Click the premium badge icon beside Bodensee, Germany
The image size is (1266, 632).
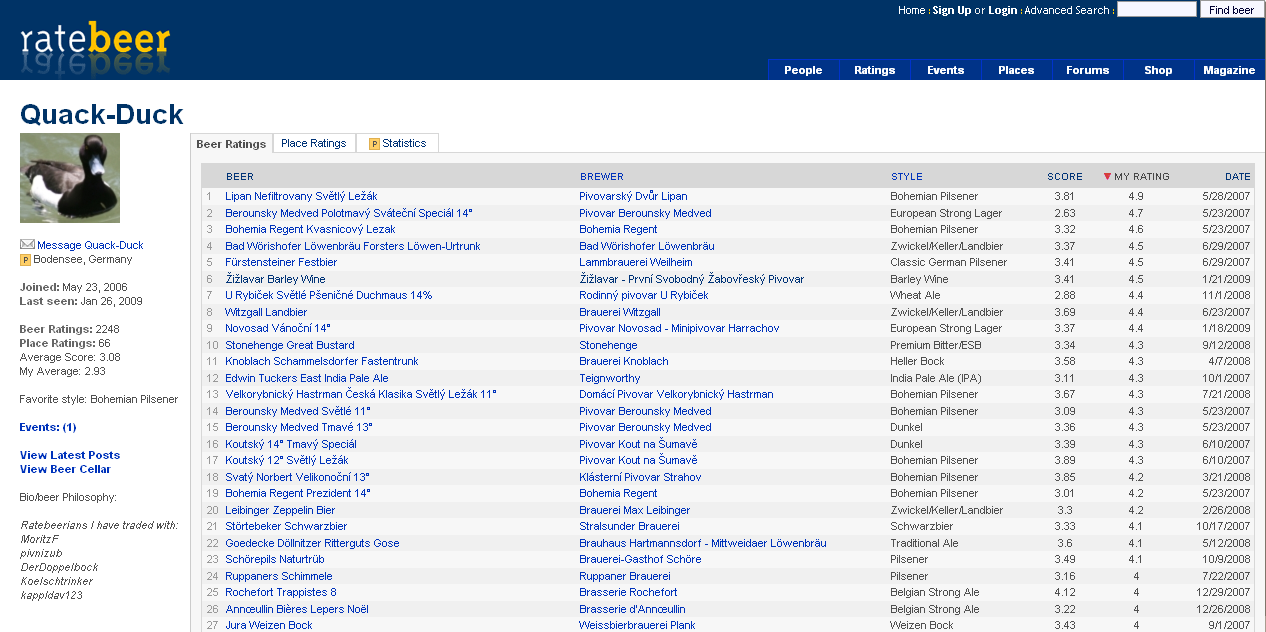25,260
